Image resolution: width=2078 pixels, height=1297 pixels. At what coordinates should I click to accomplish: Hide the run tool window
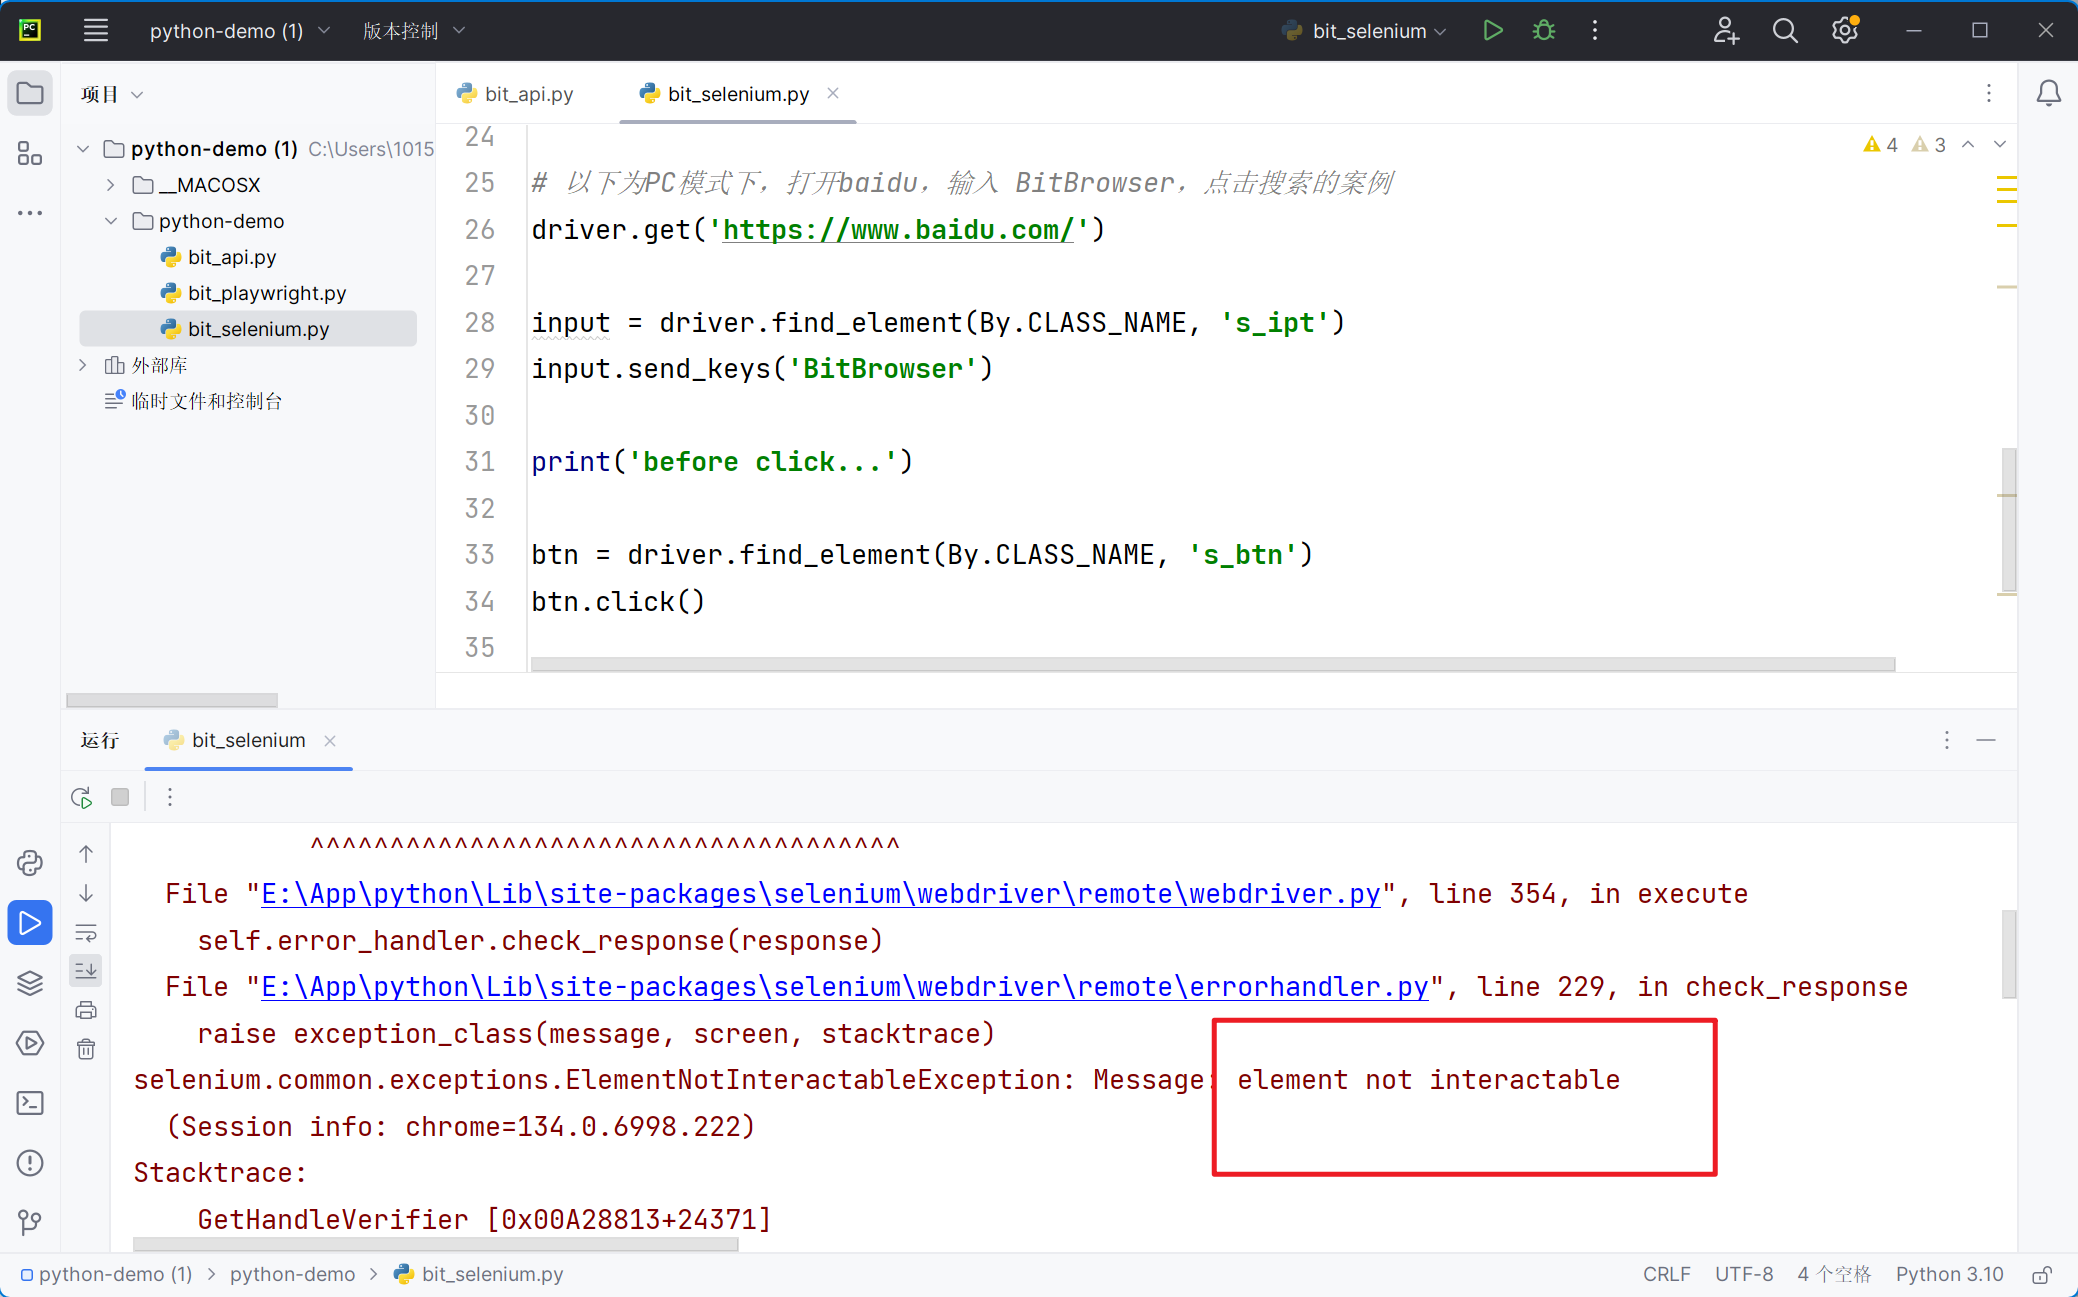(1987, 740)
